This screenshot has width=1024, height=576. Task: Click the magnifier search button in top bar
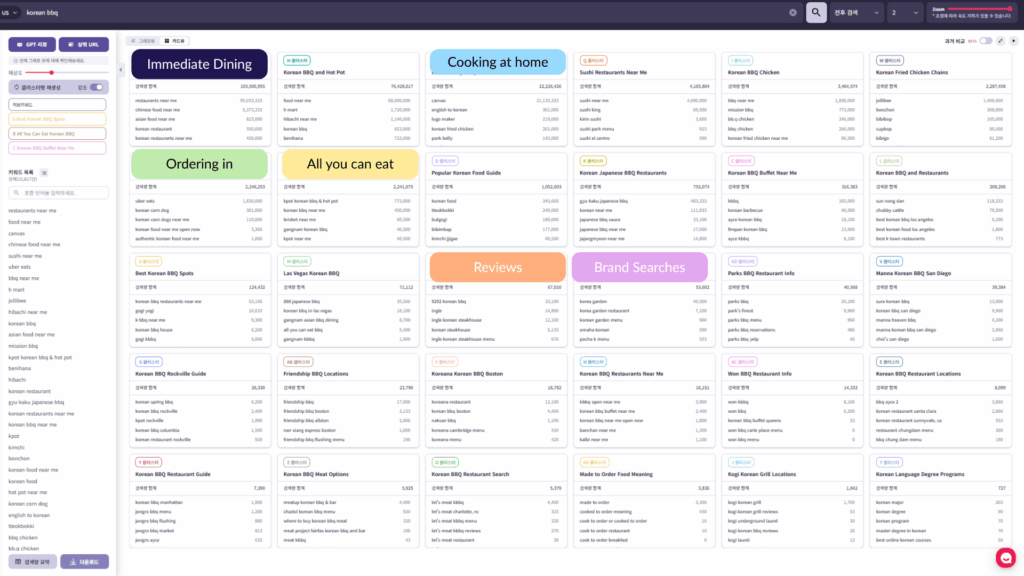click(816, 12)
